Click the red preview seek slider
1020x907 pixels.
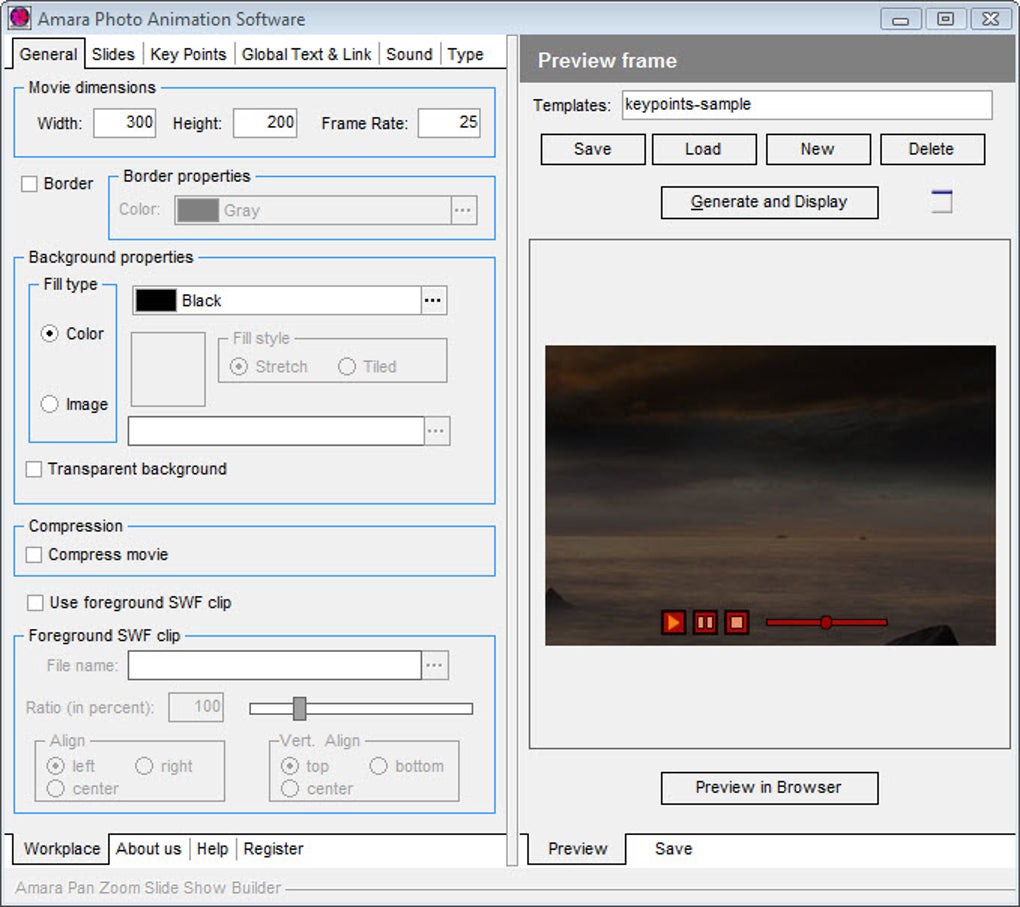826,623
